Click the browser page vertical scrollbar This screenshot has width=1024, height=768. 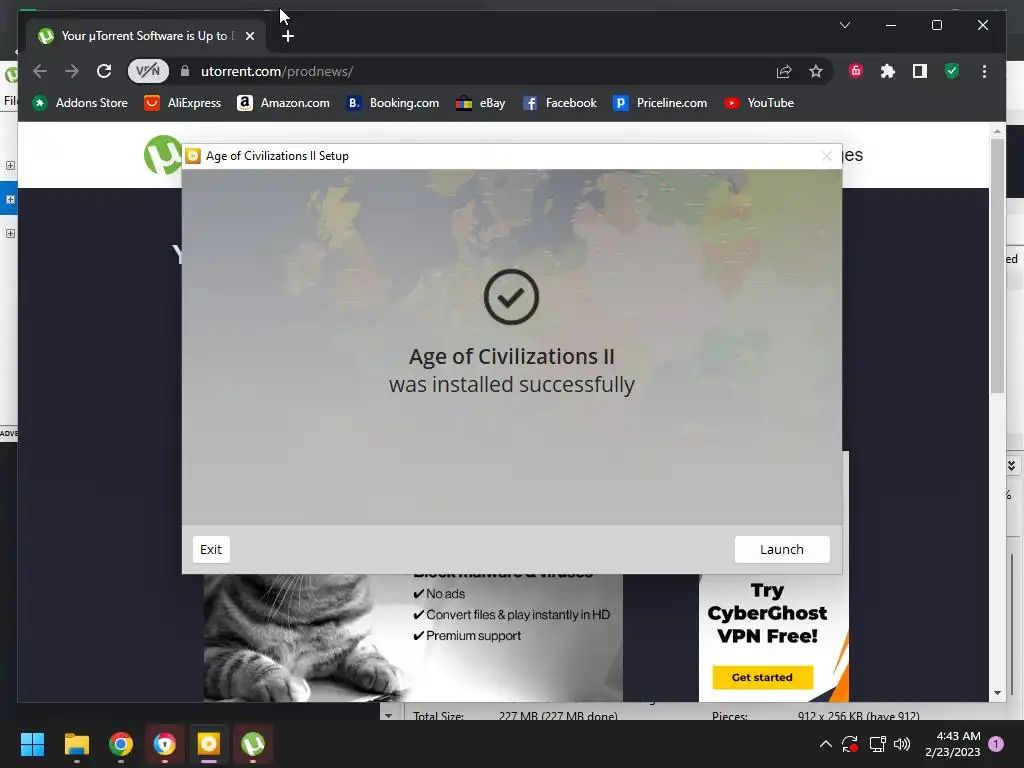[x=997, y=266]
